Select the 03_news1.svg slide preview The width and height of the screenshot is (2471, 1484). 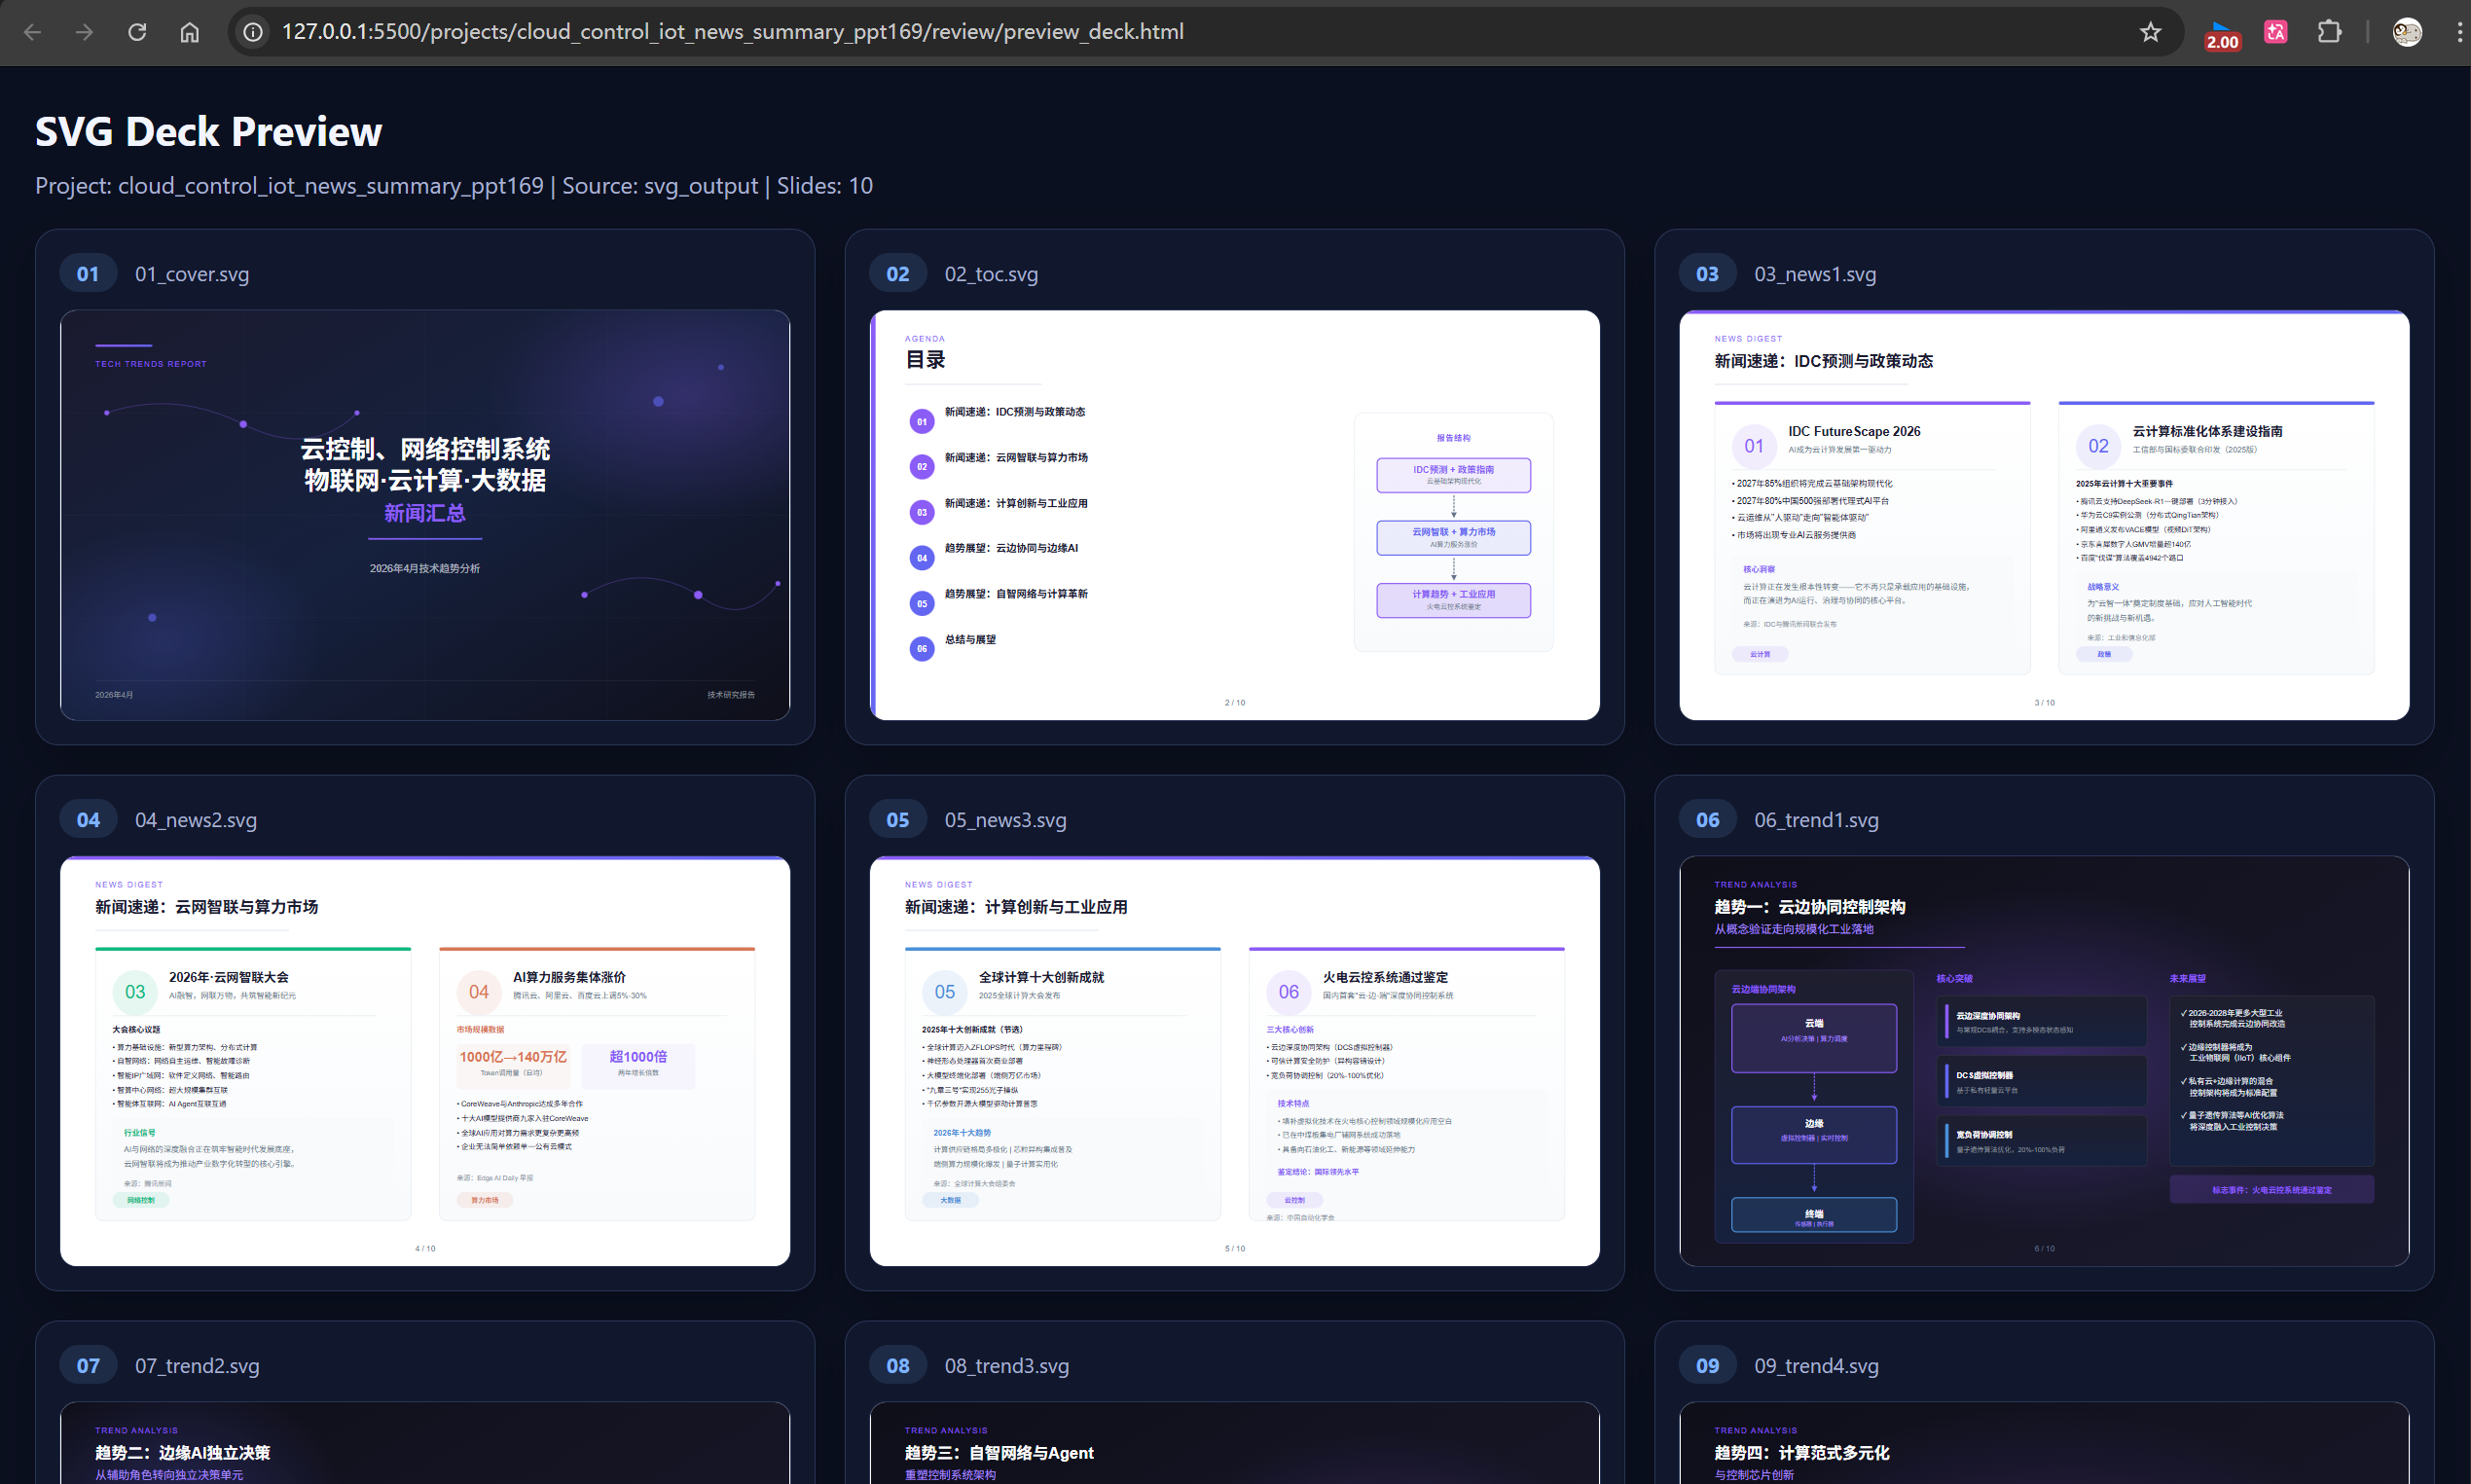[2044, 515]
